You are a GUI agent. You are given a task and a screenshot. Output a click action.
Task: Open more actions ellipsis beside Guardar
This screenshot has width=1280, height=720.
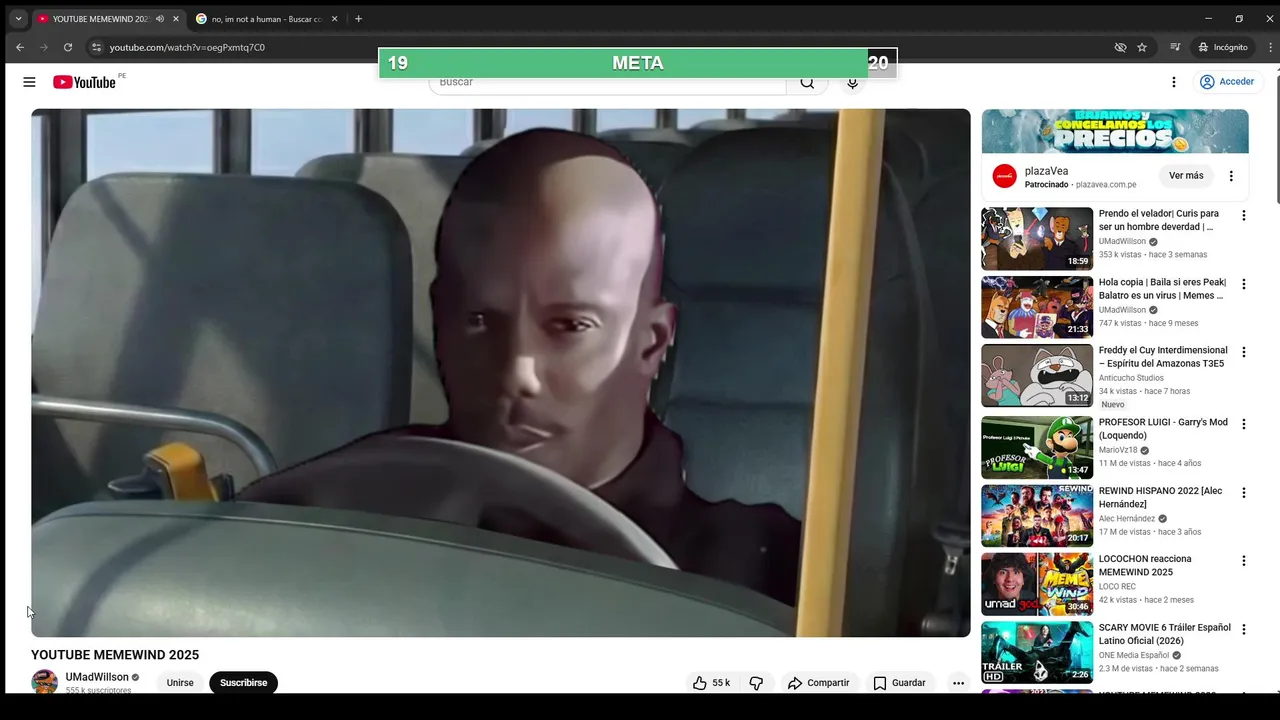958,683
